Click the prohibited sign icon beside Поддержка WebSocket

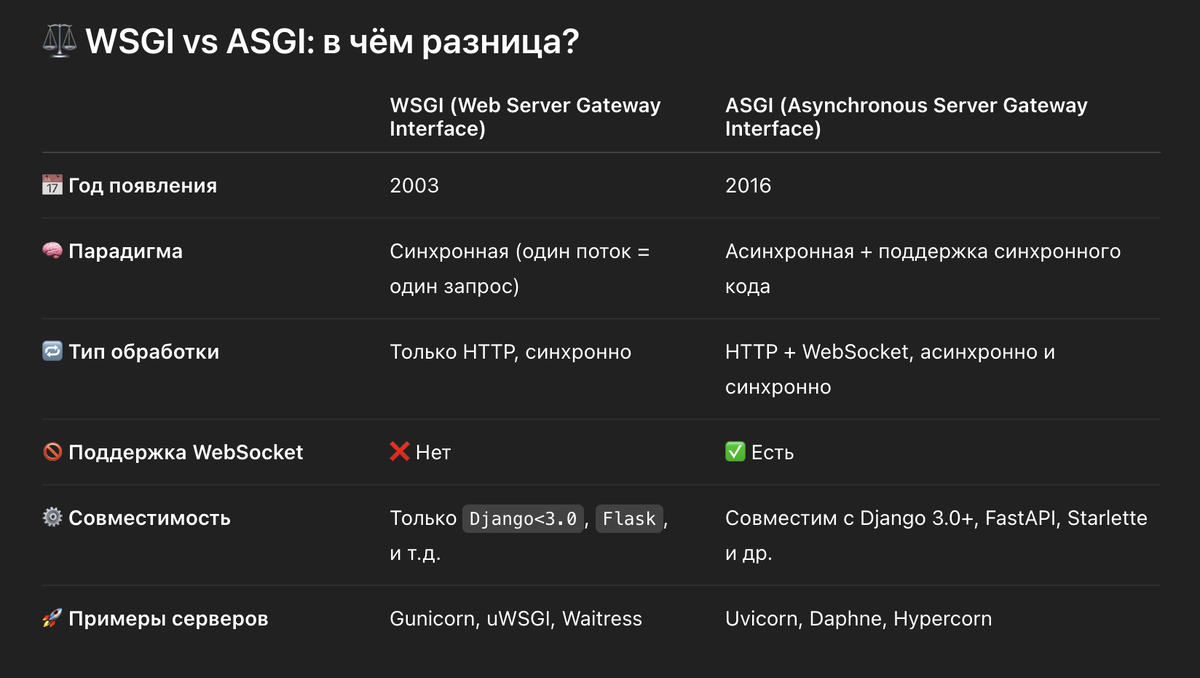pyautogui.click(x=52, y=452)
